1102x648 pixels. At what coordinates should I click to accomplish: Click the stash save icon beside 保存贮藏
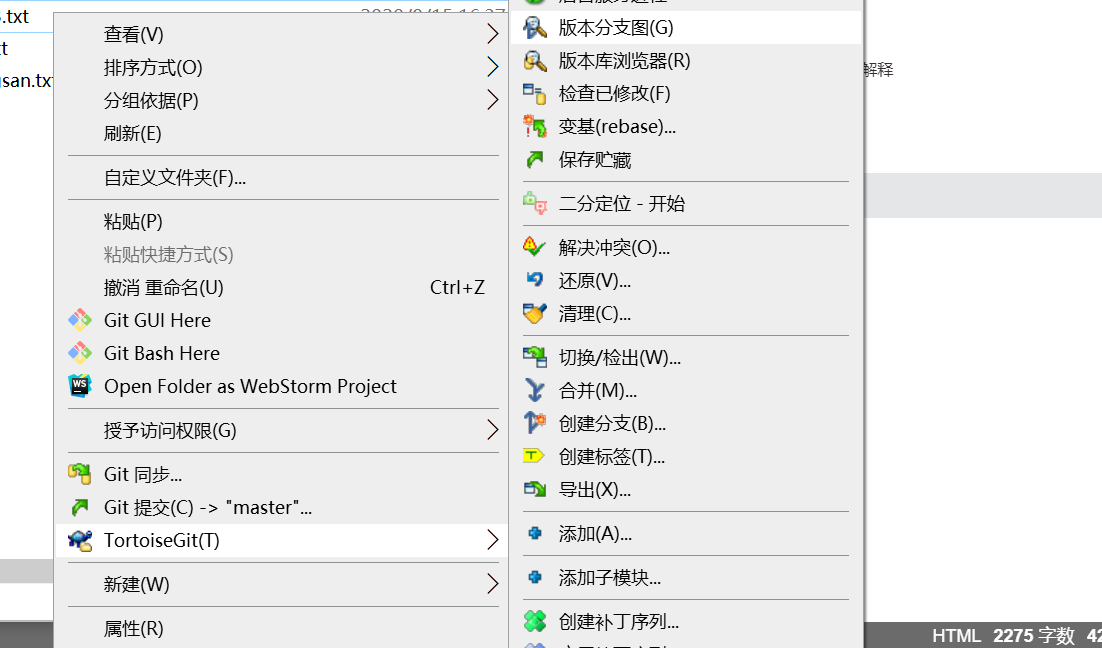[x=535, y=160]
